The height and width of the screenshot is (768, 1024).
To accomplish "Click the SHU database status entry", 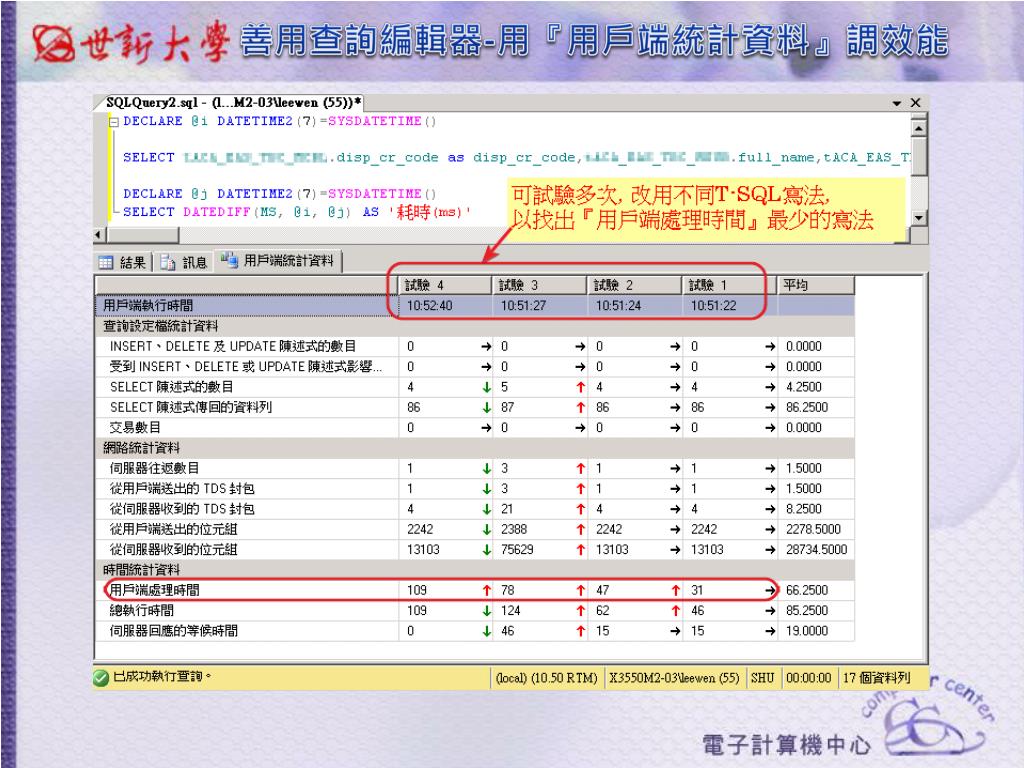I will (x=762, y=678).
